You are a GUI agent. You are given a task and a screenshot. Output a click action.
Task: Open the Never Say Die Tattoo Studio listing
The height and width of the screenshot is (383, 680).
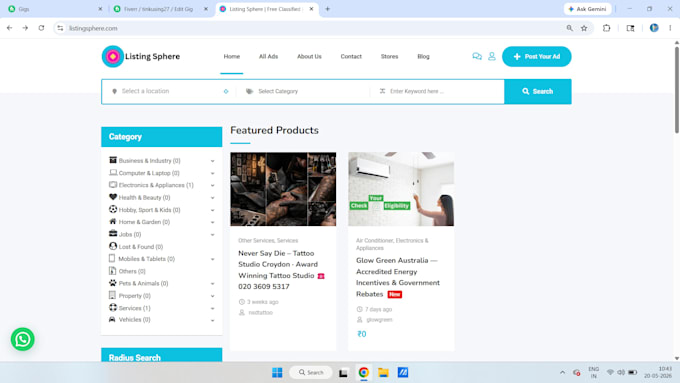[x=281, y=270]
